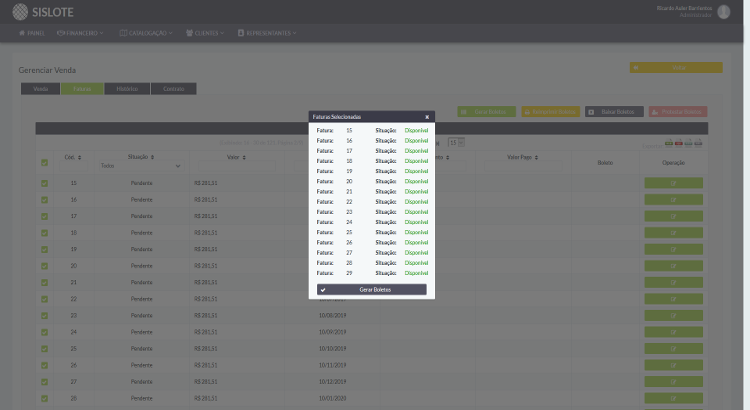Open the Situação filter dropdown showing Todos
This screenshot has height=410, width=750.
[141, 166]
